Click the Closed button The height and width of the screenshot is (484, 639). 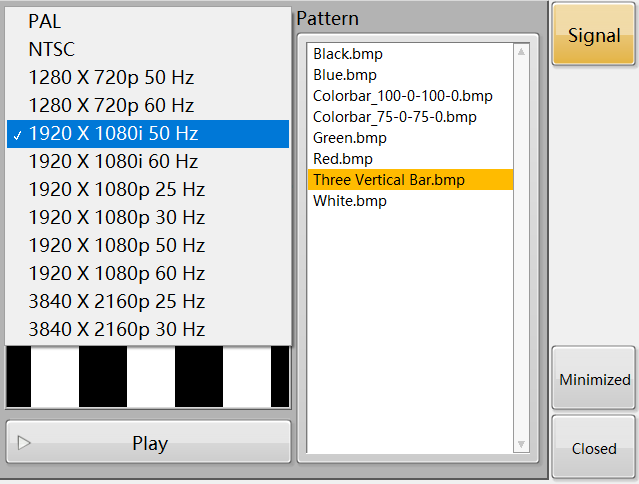pos(594,448)
